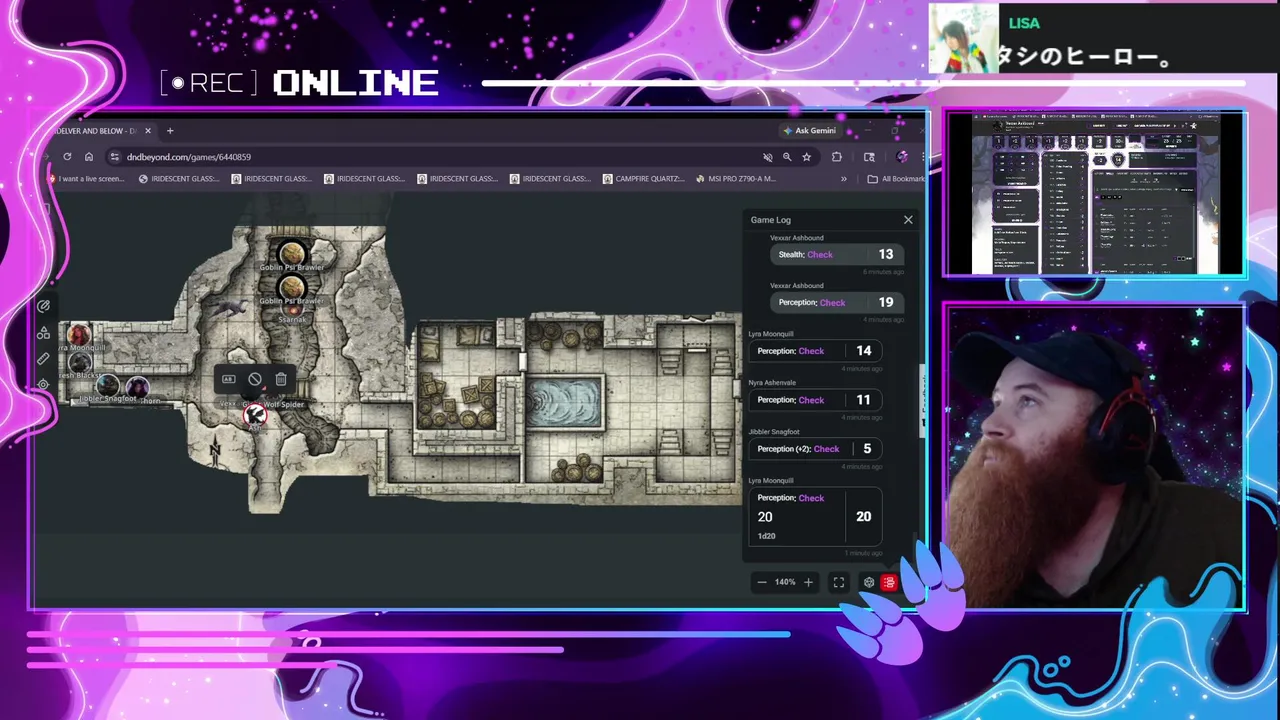
Task: Click the LISA music cover thumbnail
Action: tap(964, 38)
